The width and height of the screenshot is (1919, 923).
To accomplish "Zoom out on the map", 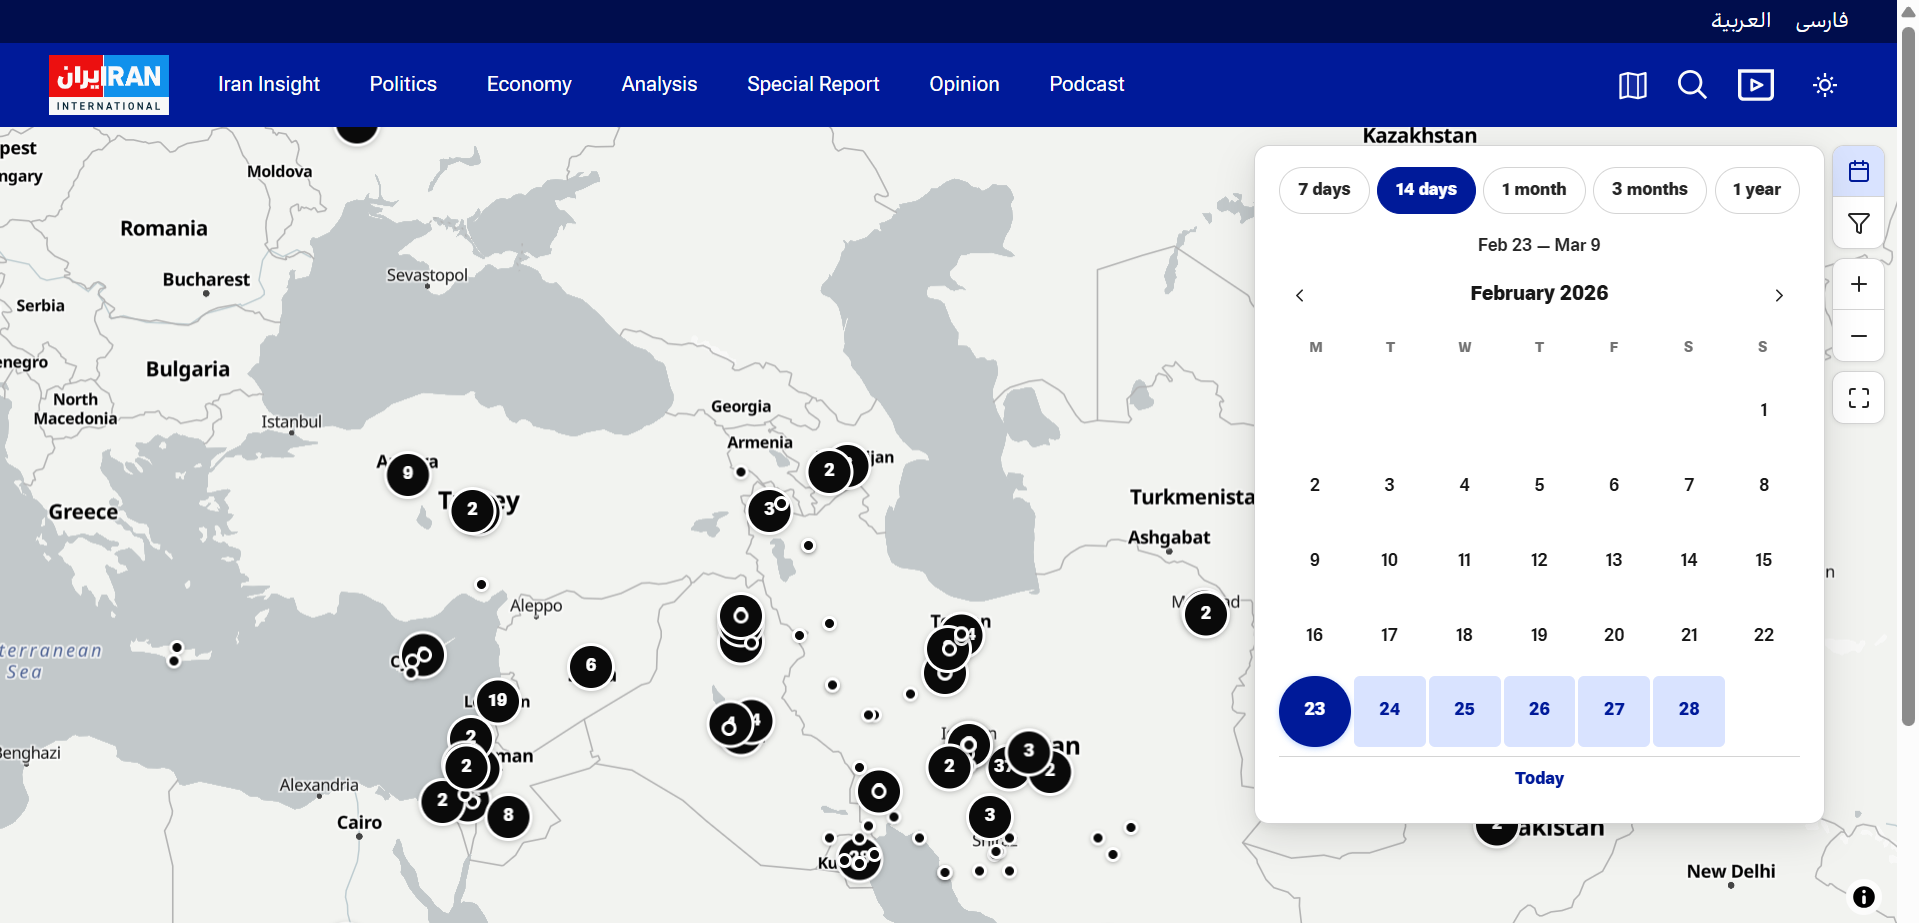I will 1858,336.
